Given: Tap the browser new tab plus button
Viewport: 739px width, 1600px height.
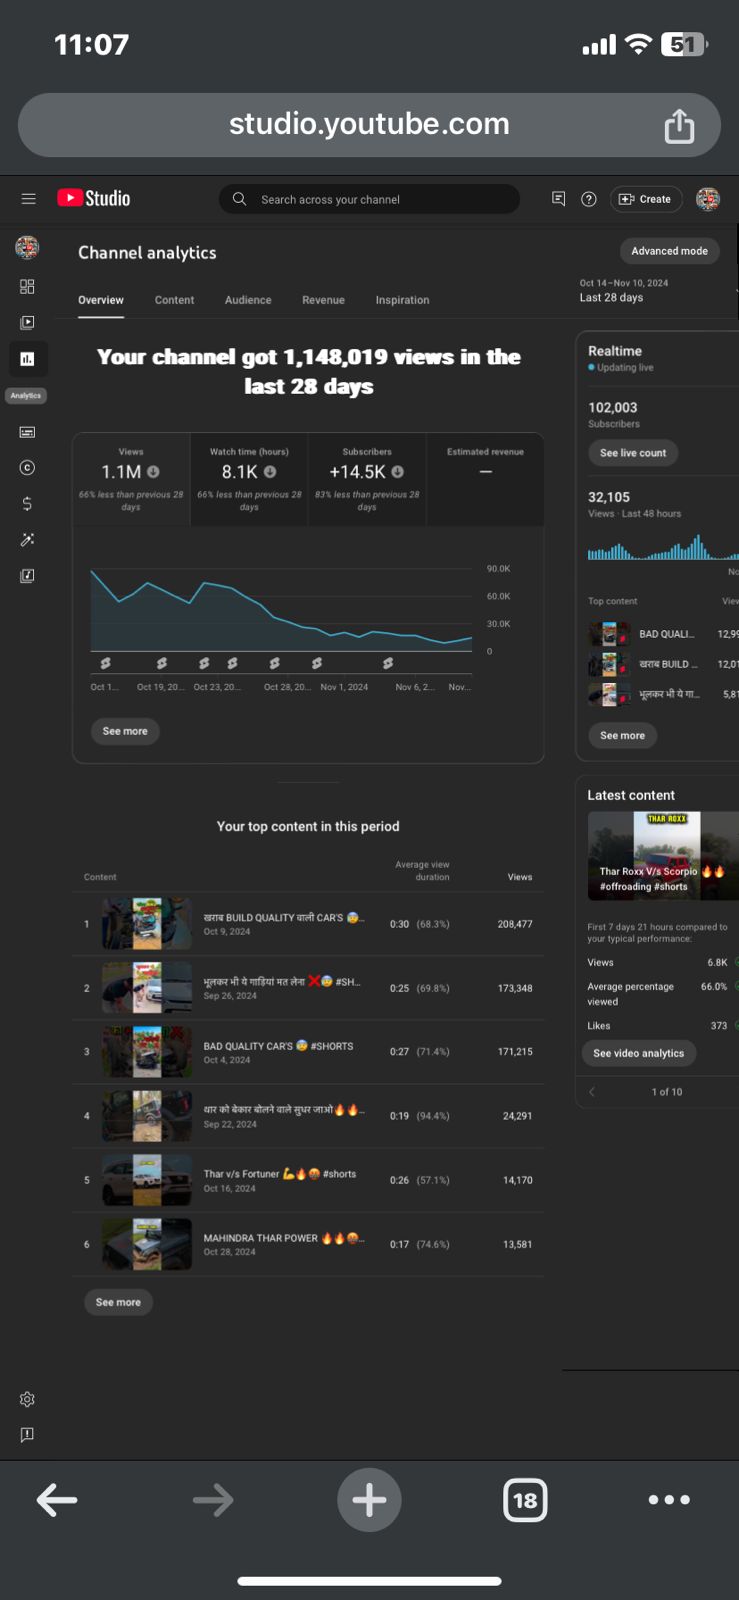Looking at the screenshot, I should 369,1499.
